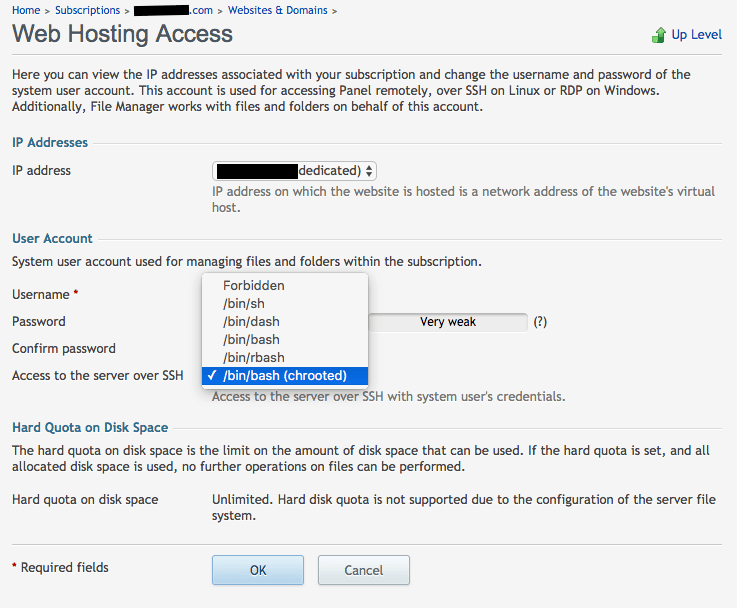The height and width of the screenshot is (608, 737).
Task: Click the green Up Level arrow icon
Action: 659,35
